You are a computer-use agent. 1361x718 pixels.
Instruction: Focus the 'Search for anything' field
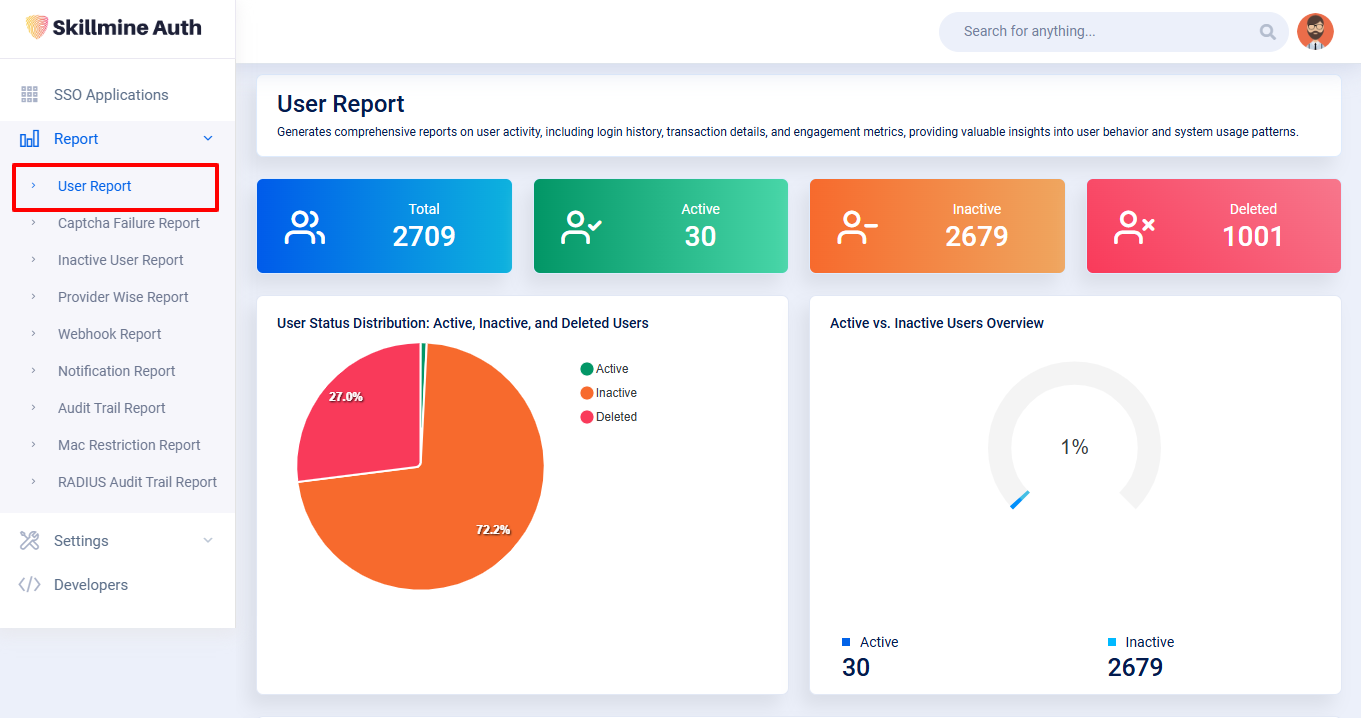tap(1100, 32)
